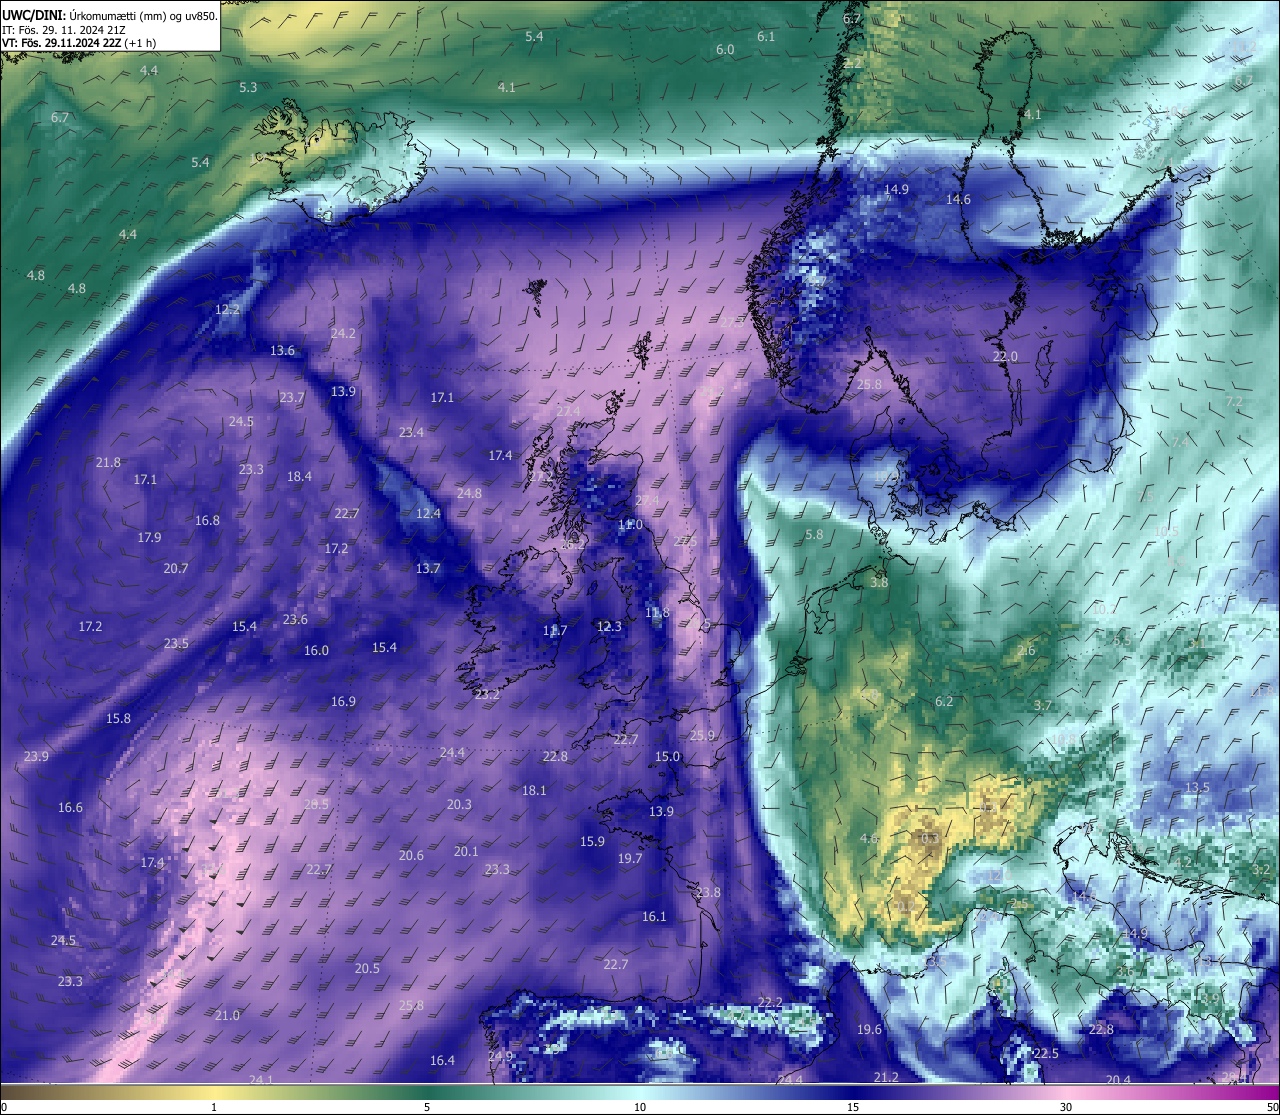Click the 23.4 map value
The height and width of the screenshot is (1115, 1280).
pos(411,433)
